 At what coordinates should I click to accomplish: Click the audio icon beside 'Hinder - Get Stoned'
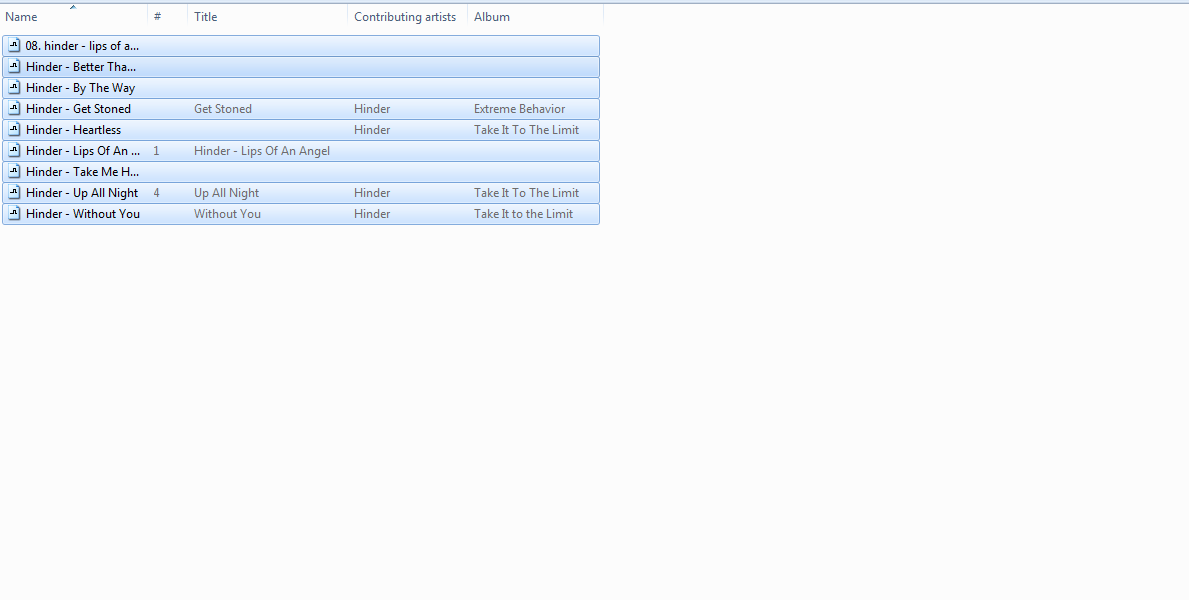click(14, 108)
